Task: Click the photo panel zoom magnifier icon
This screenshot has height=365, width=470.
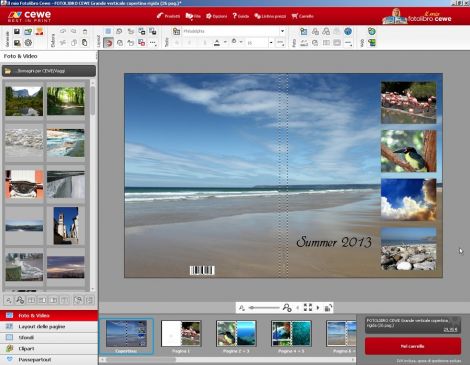Action: [20, 300]
